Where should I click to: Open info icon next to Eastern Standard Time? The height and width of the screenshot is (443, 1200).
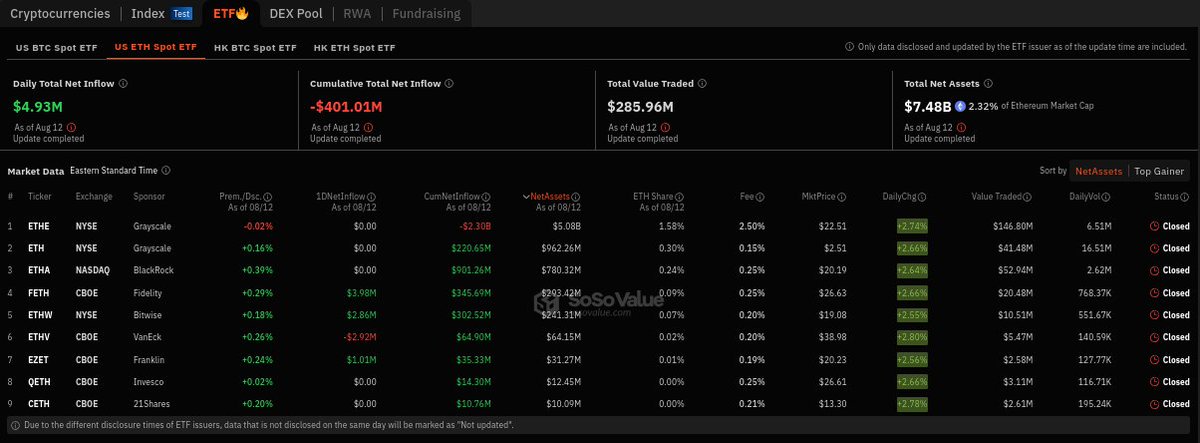[x=166, y=171]
